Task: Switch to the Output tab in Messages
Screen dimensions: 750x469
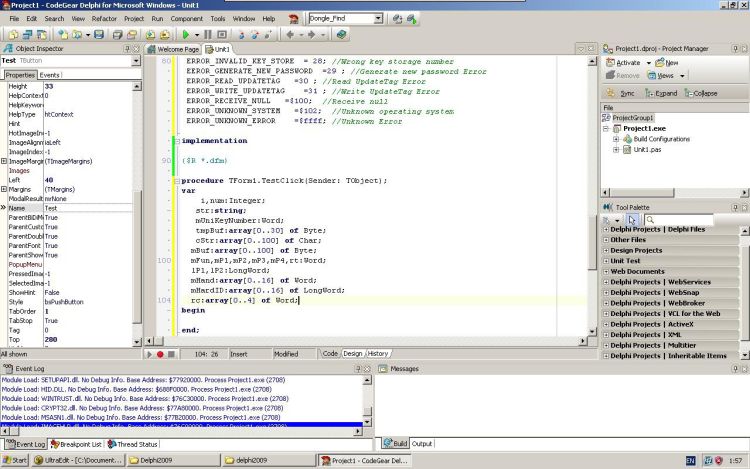Action: (422, 444)
